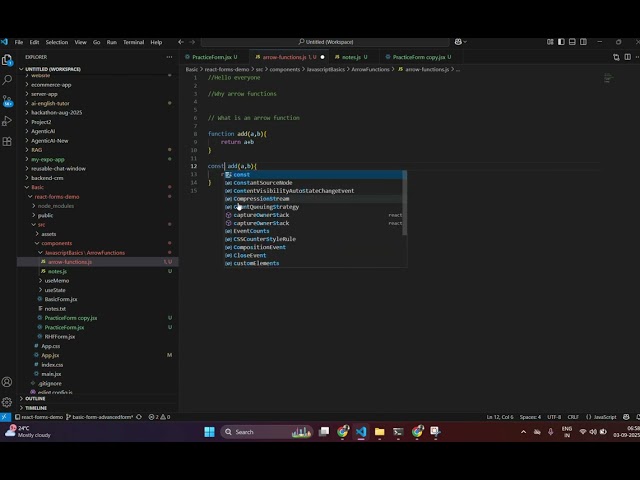Click the suggestion list scrollbar
The height and width of the screenshot is (480, 640).
tap(404, 203)
